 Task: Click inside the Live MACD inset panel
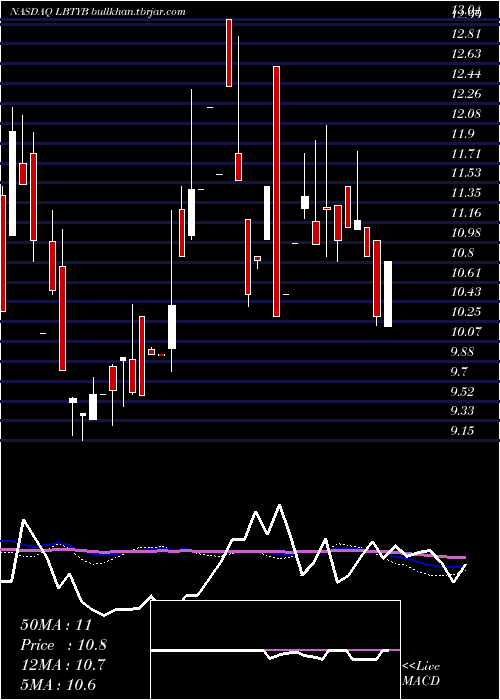tap(275, 650)
